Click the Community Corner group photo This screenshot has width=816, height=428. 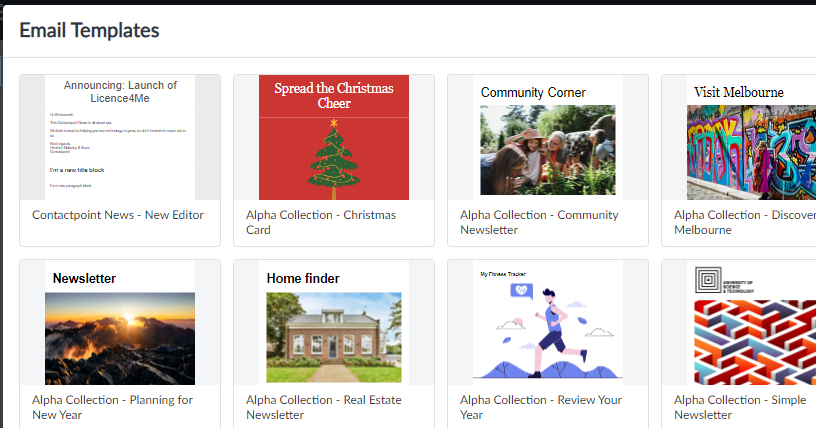click(548, 150)
